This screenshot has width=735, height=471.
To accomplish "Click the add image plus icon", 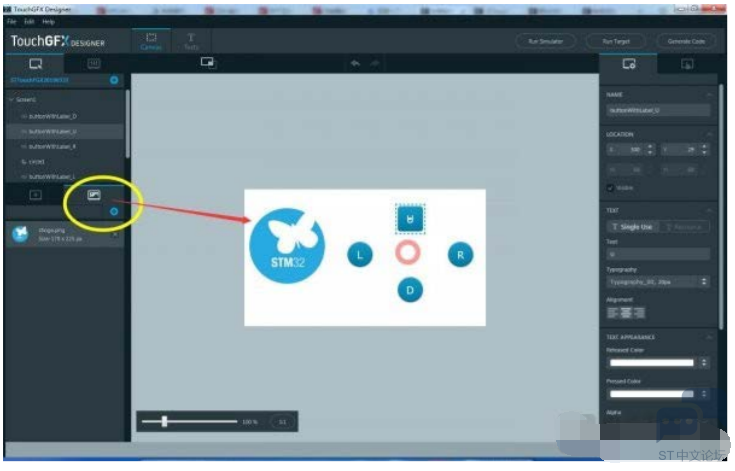I will click(x=114, y=212).
